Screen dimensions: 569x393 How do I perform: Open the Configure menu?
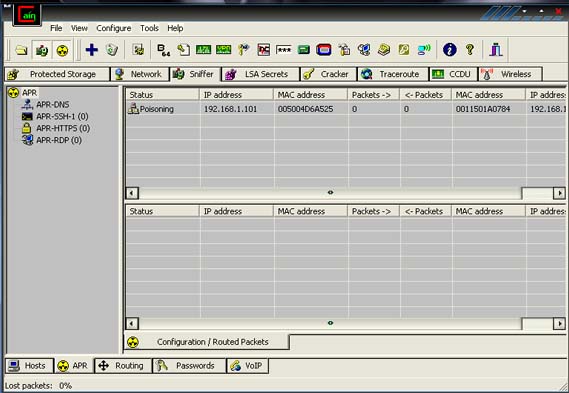(x=114, y=28)
